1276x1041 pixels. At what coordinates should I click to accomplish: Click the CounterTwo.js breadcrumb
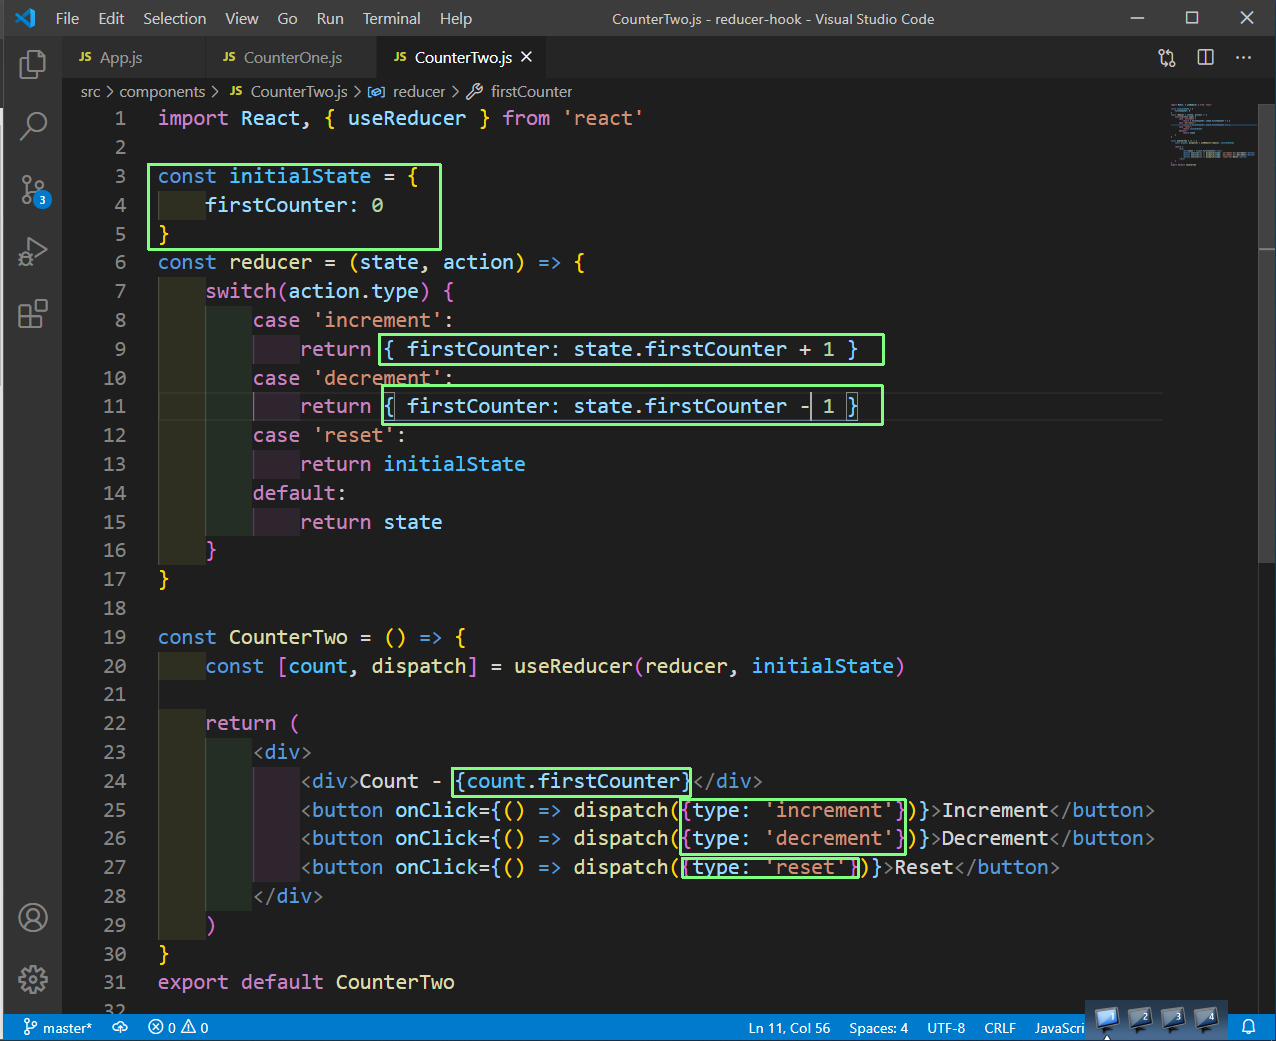tap(289, 91)
